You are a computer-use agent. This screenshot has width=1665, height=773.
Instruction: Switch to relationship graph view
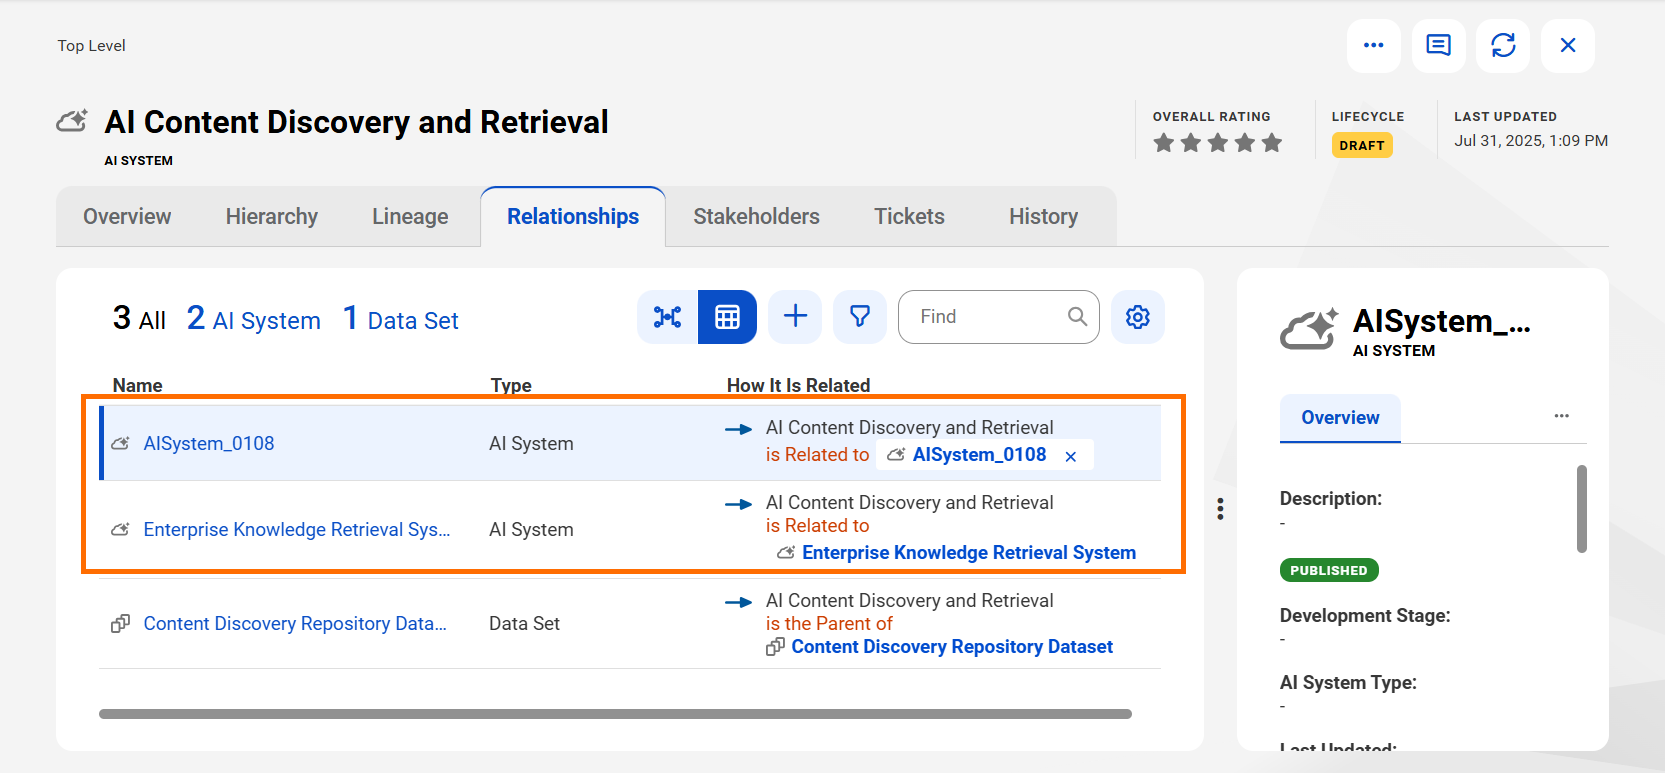point(667,317)
